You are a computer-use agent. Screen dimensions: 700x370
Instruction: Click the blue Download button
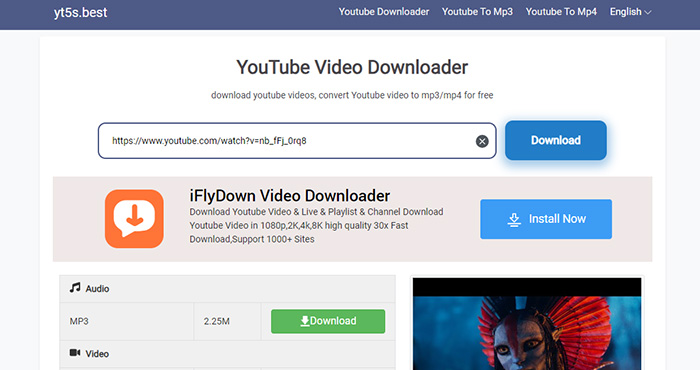point(556,140)
